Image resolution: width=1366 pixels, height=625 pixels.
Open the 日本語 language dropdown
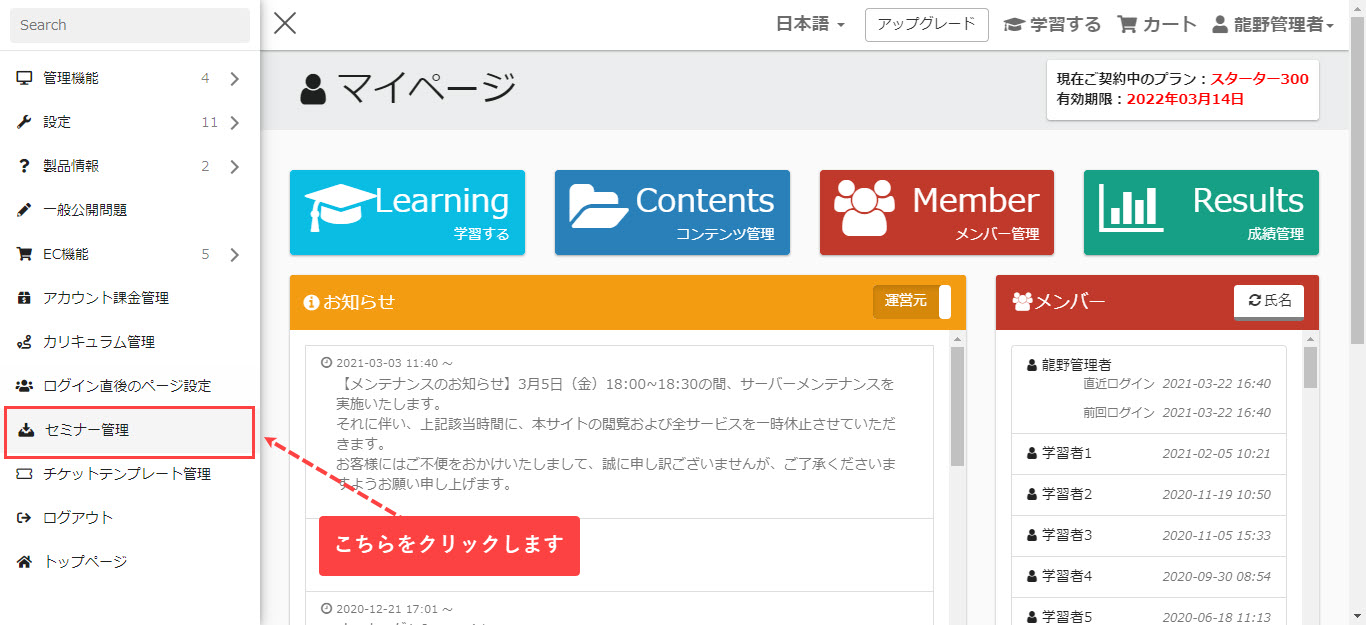tap(810, 25)
